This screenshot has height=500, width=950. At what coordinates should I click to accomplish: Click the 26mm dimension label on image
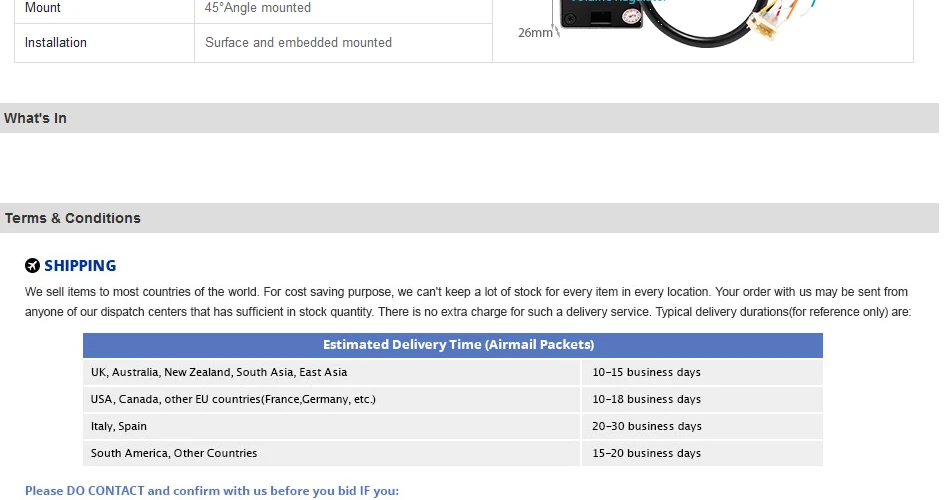[x=535, y=33]
